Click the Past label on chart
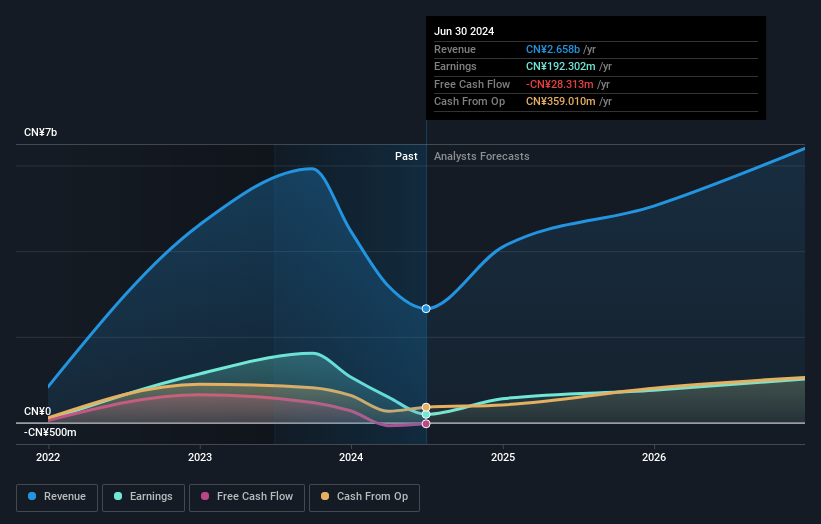The height and width of the screenshot is (524, 821). tap(406, 156)
